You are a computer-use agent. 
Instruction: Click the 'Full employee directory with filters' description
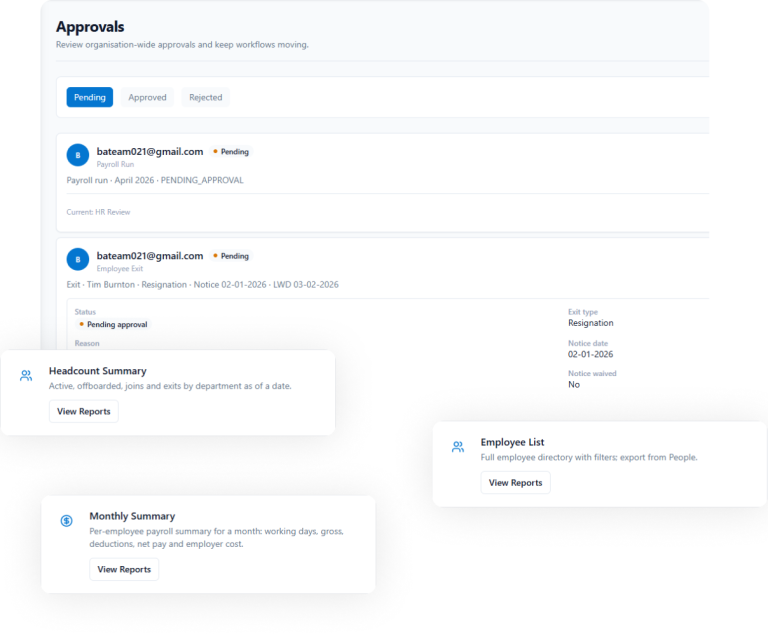[x=589, y=457]
